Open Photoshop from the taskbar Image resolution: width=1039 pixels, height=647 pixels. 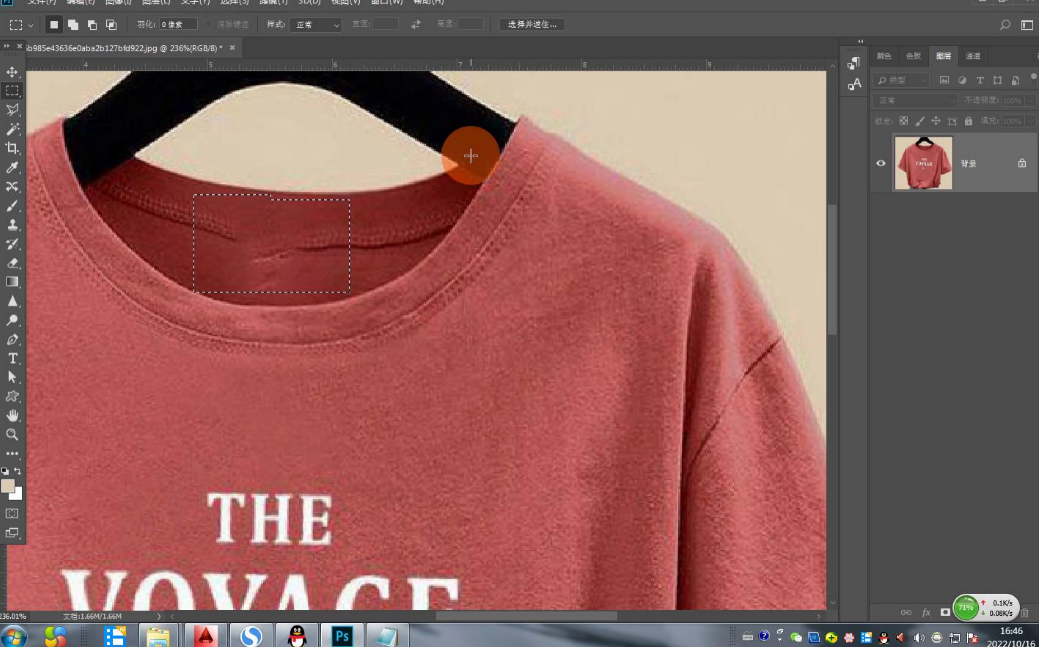342,636
